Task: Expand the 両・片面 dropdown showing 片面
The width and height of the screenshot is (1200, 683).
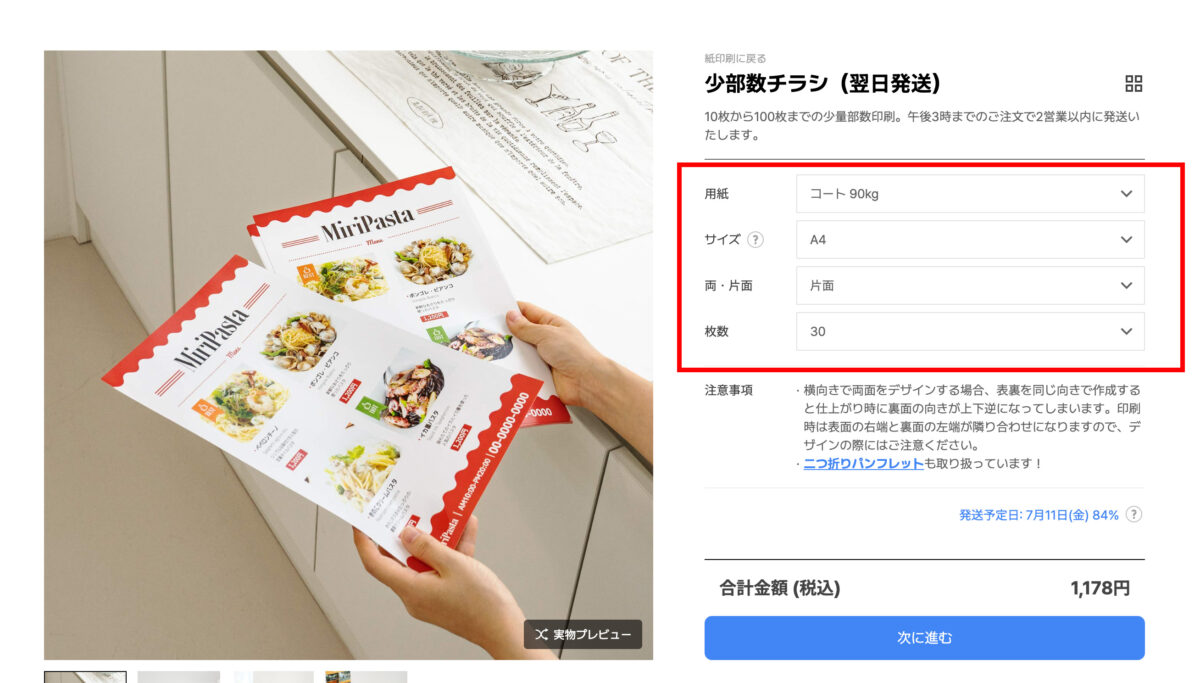Action: (x=970, y=285)
